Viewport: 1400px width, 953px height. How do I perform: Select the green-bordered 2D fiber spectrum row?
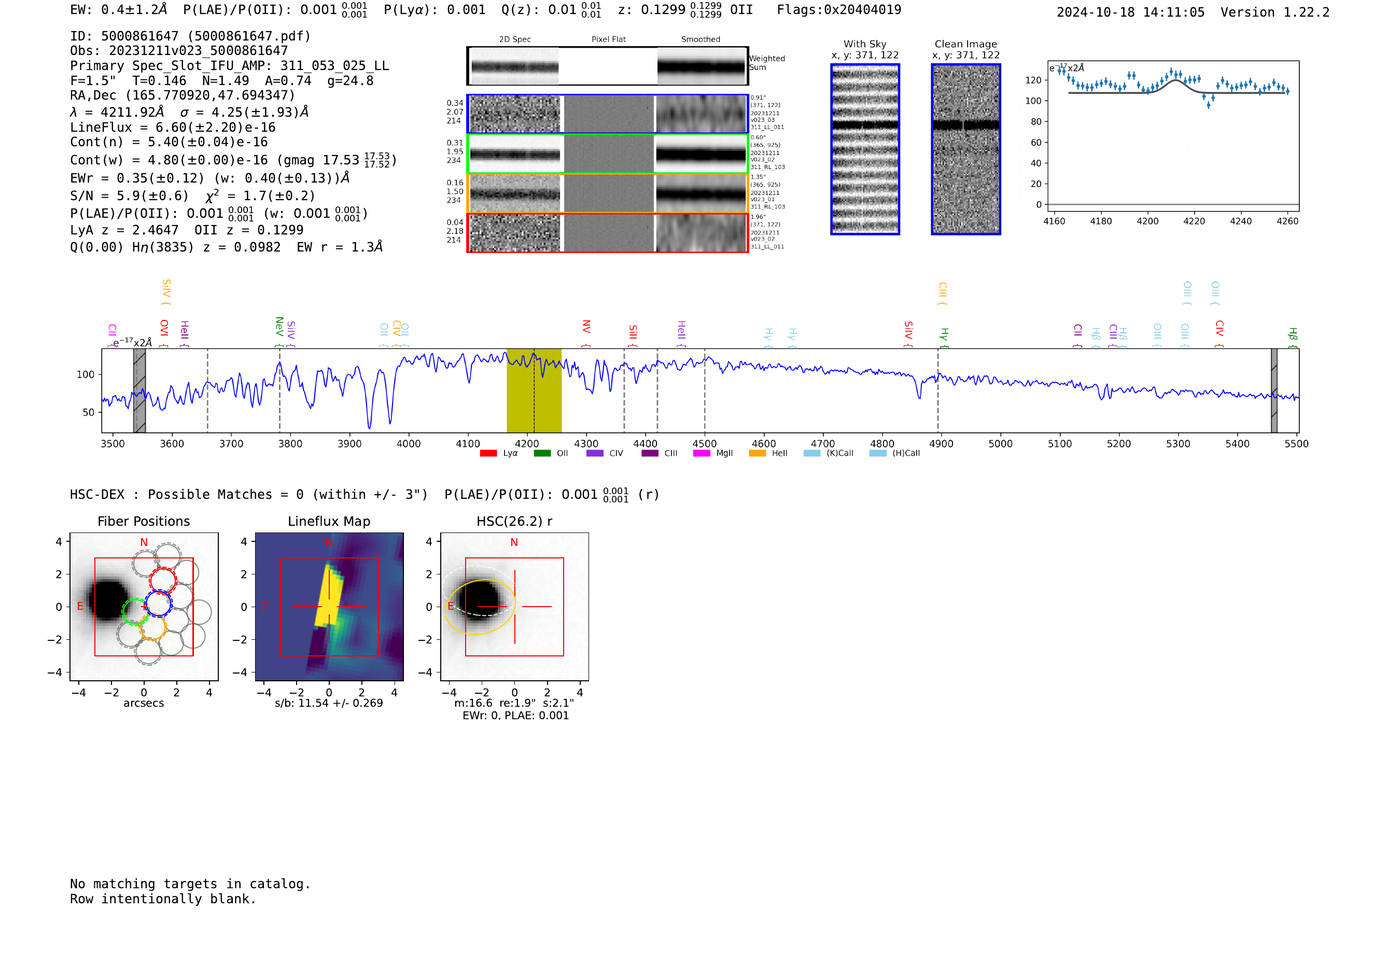point(607,154)
